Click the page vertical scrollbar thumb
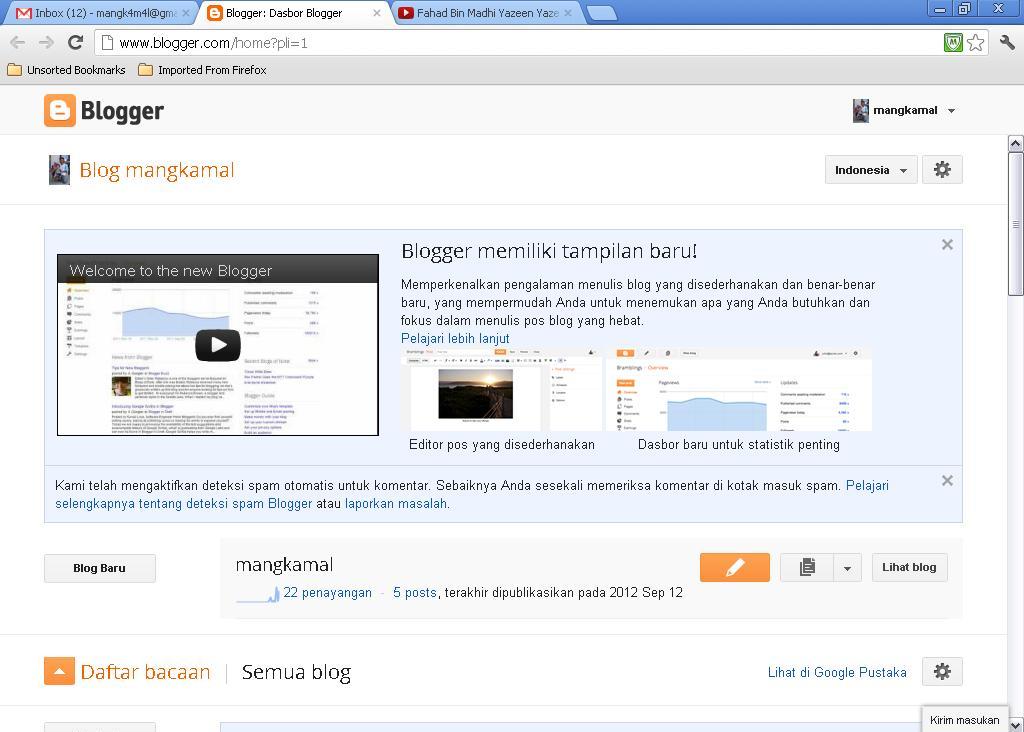The width and height of the screenshot is (1024, 732). [1016, 224]
